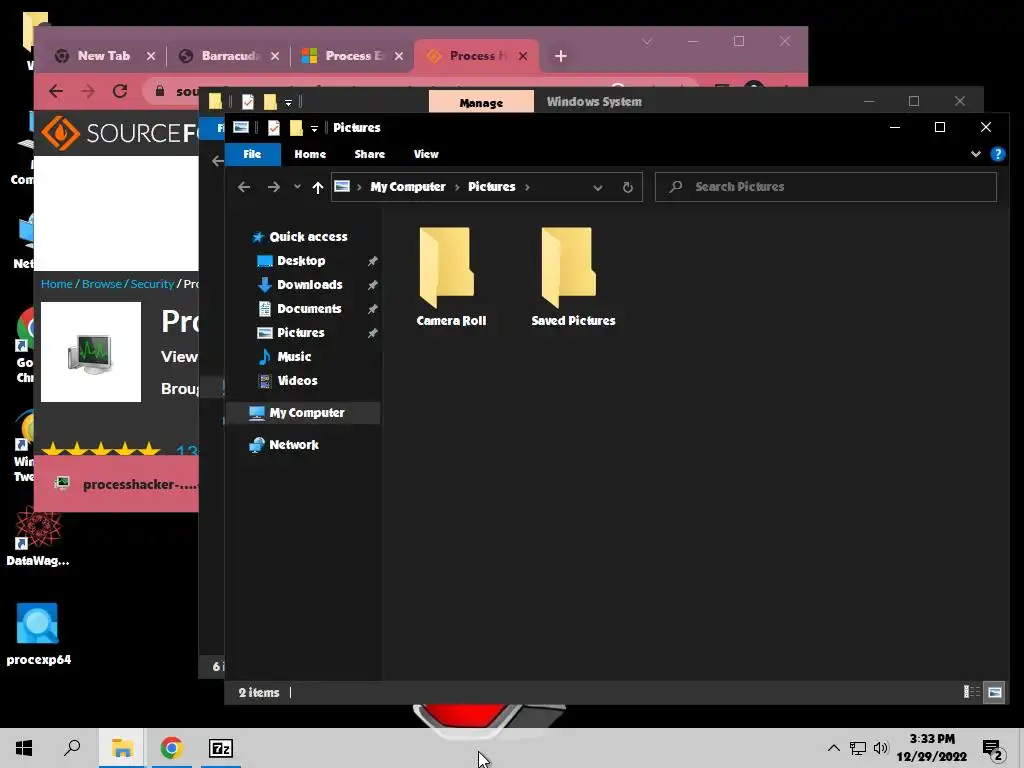Screen dimensions: 1024x768
Task: Open Customize Quick Access Toolbar dropdown
Action: (x=314, y=129)
